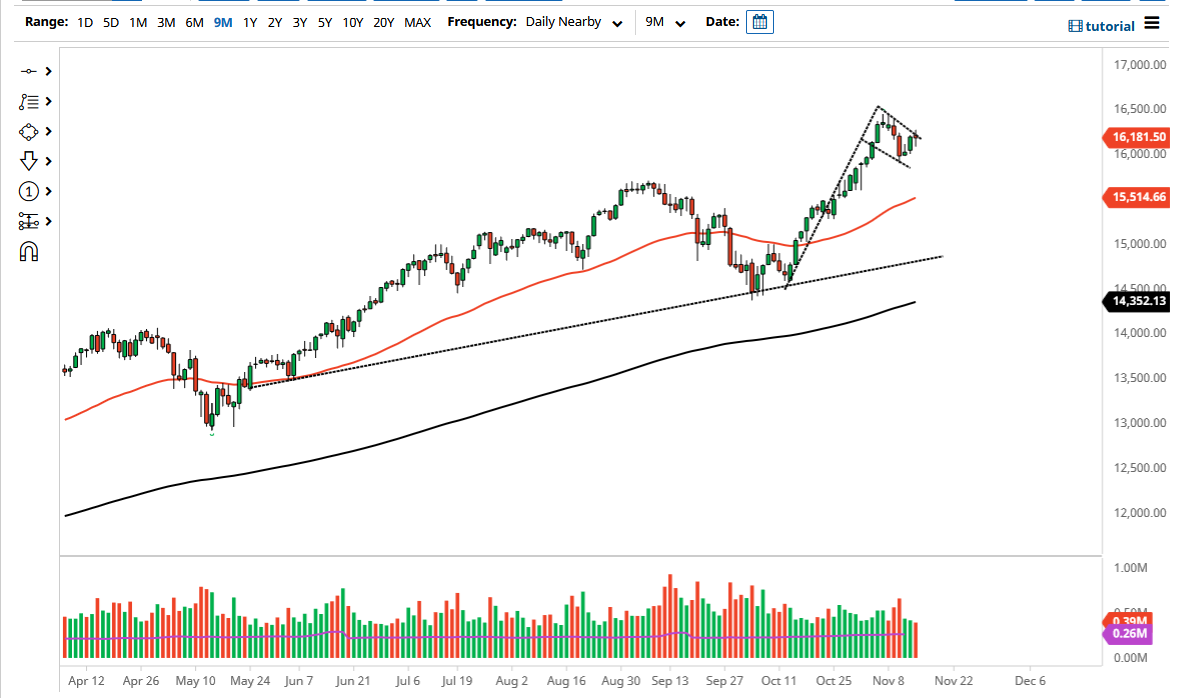Toggle the magnet snap tool
The image size is (1179, 698).
[27, 251]
